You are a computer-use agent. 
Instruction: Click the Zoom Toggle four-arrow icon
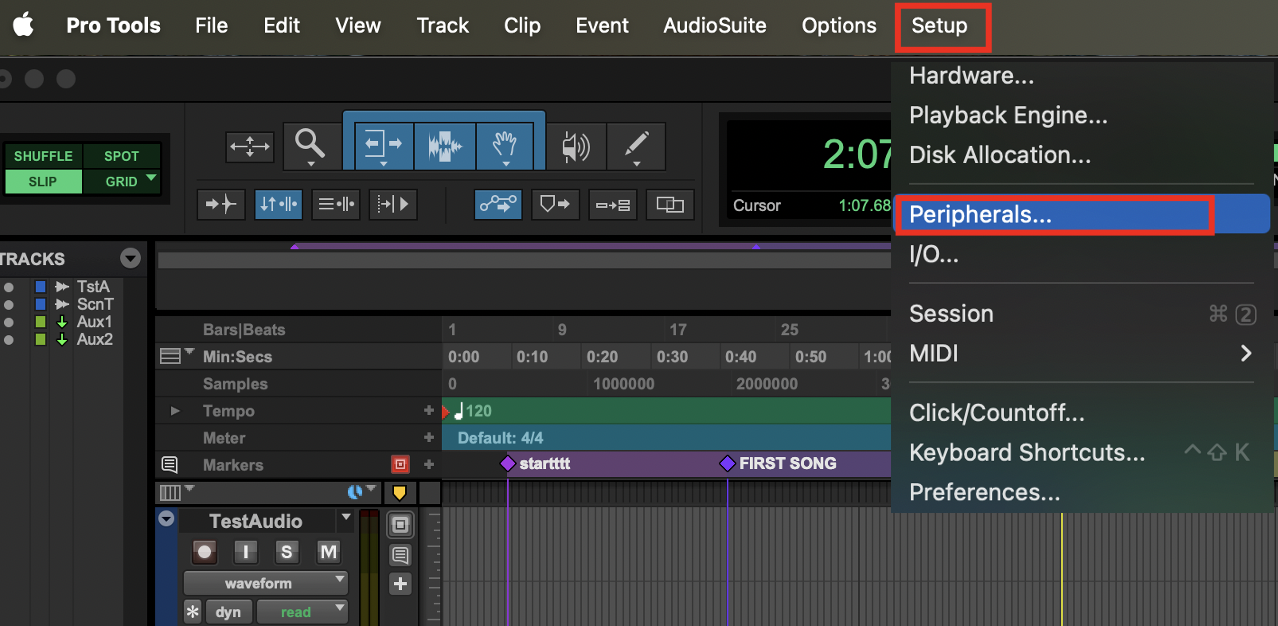tap(249, 146)
